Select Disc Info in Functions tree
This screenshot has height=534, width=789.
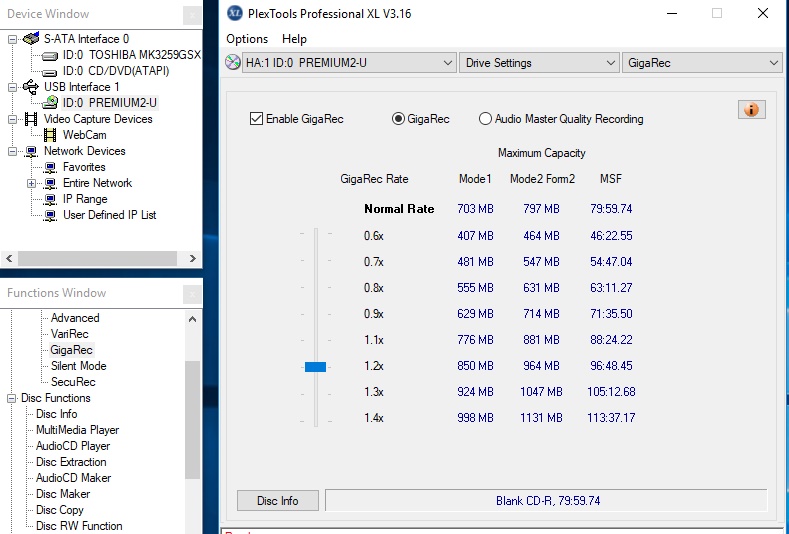tap(56, 414)
